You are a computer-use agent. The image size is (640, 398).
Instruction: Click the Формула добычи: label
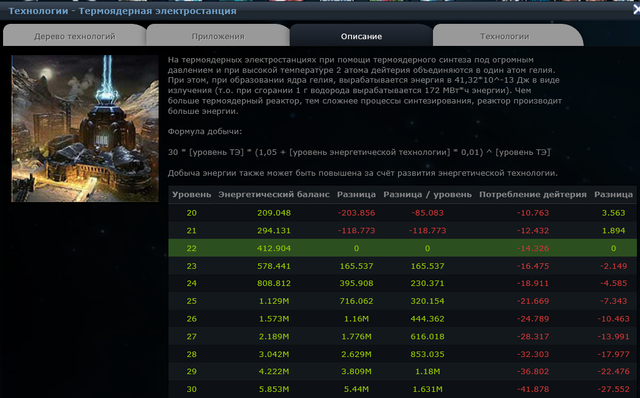point(204,131)
